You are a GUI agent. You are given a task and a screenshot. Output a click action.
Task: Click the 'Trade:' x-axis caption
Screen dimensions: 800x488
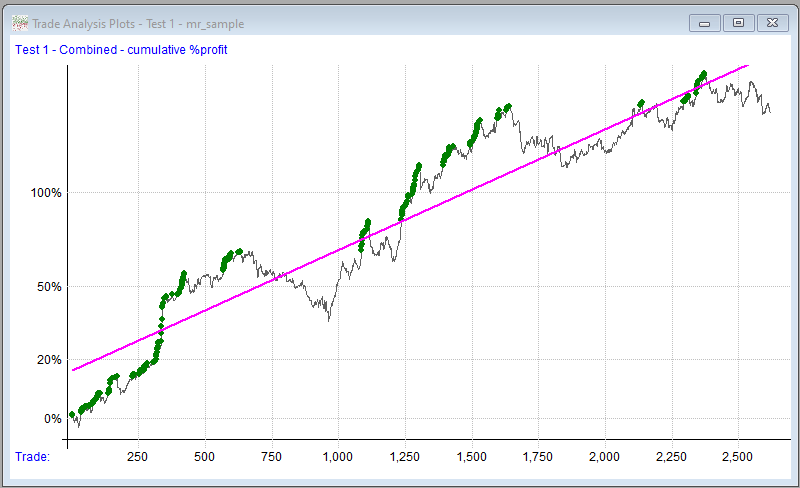[x=33, y=456]
